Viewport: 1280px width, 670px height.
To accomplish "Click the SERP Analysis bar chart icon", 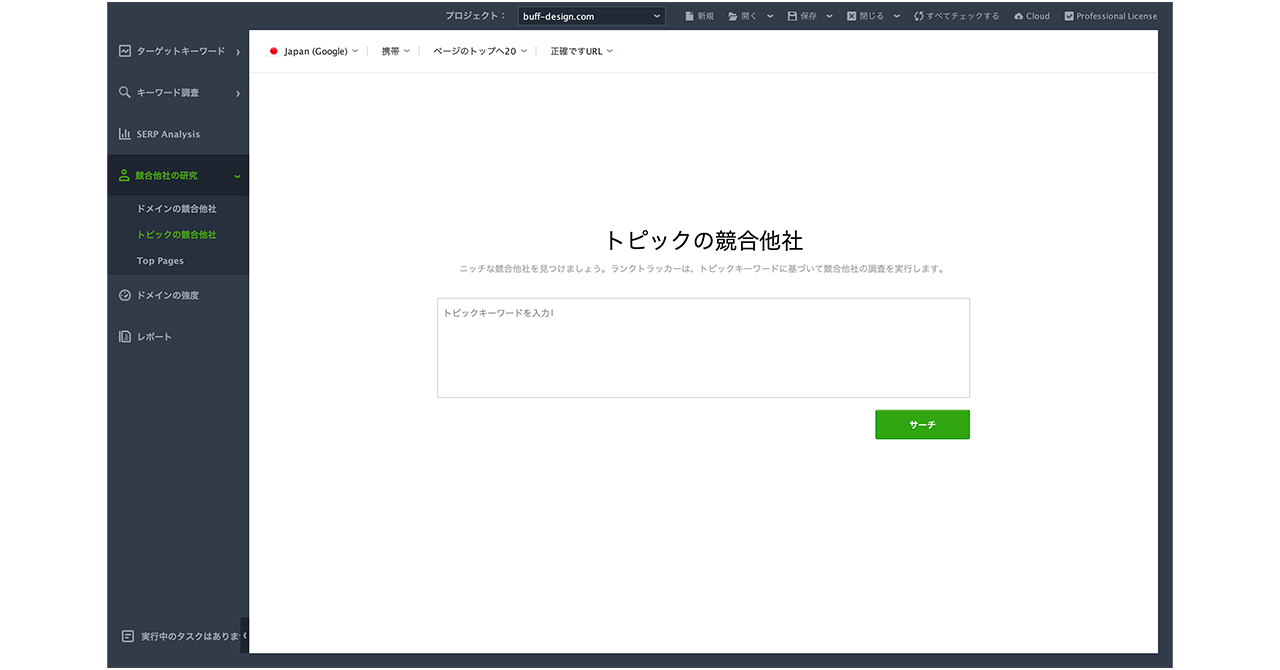I will (125, 134).
